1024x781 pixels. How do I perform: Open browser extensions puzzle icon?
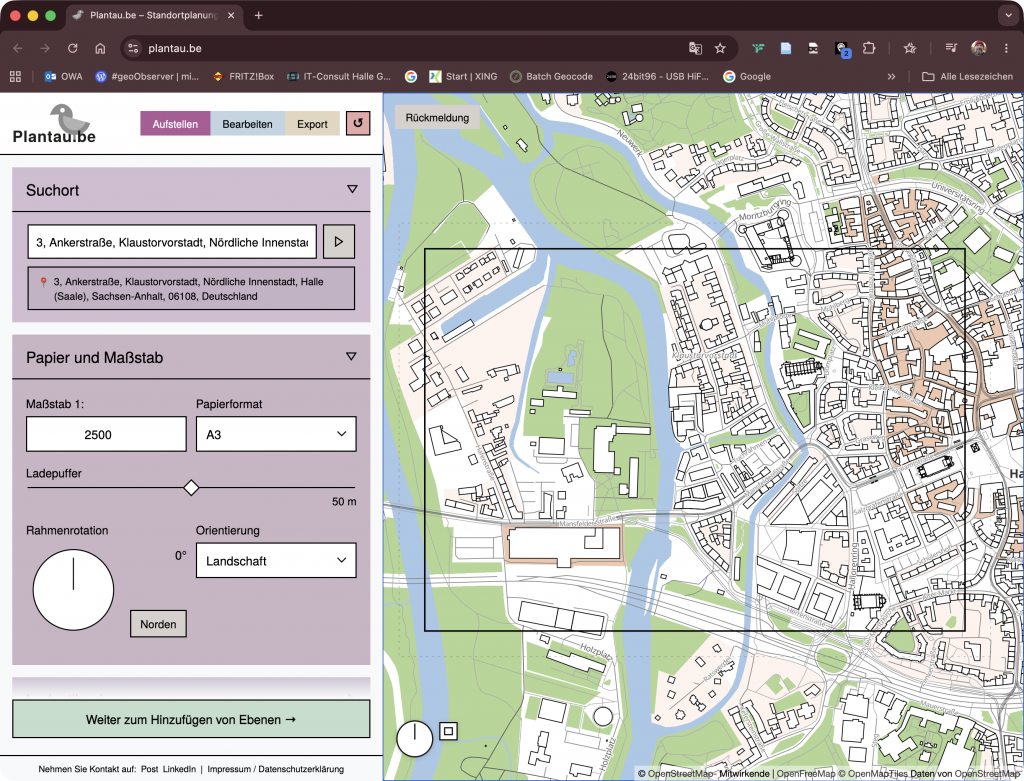point(869,48)
